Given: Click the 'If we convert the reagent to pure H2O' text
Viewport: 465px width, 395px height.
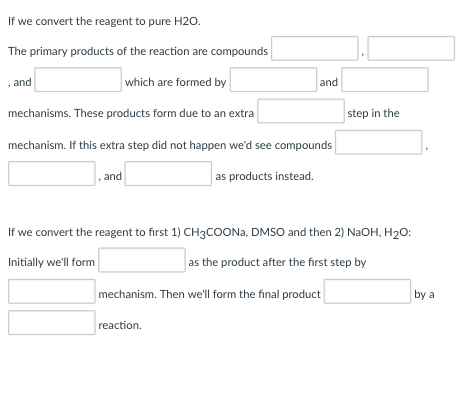Looking at the screenshot, I should [x=104, y=21].
